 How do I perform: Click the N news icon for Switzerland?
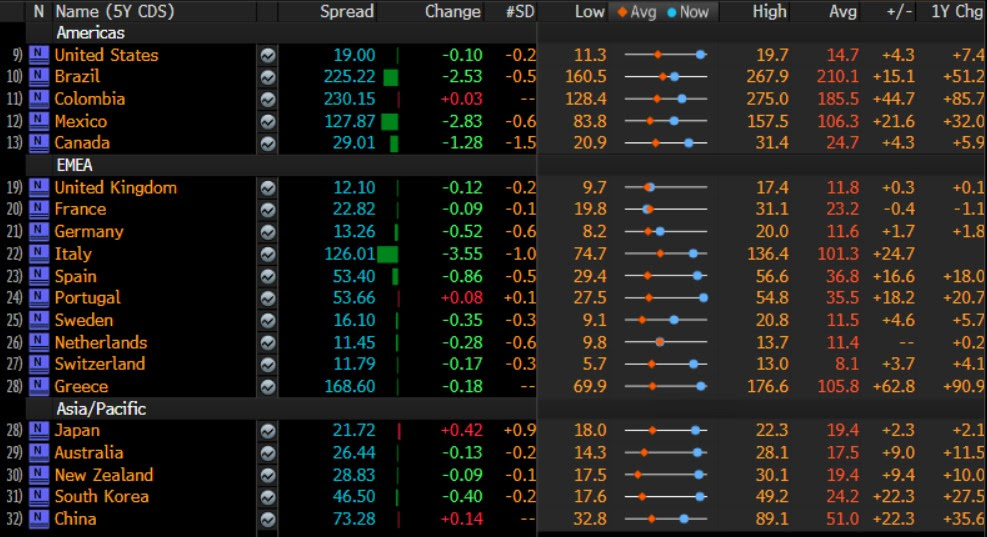[x=39, y=364]
